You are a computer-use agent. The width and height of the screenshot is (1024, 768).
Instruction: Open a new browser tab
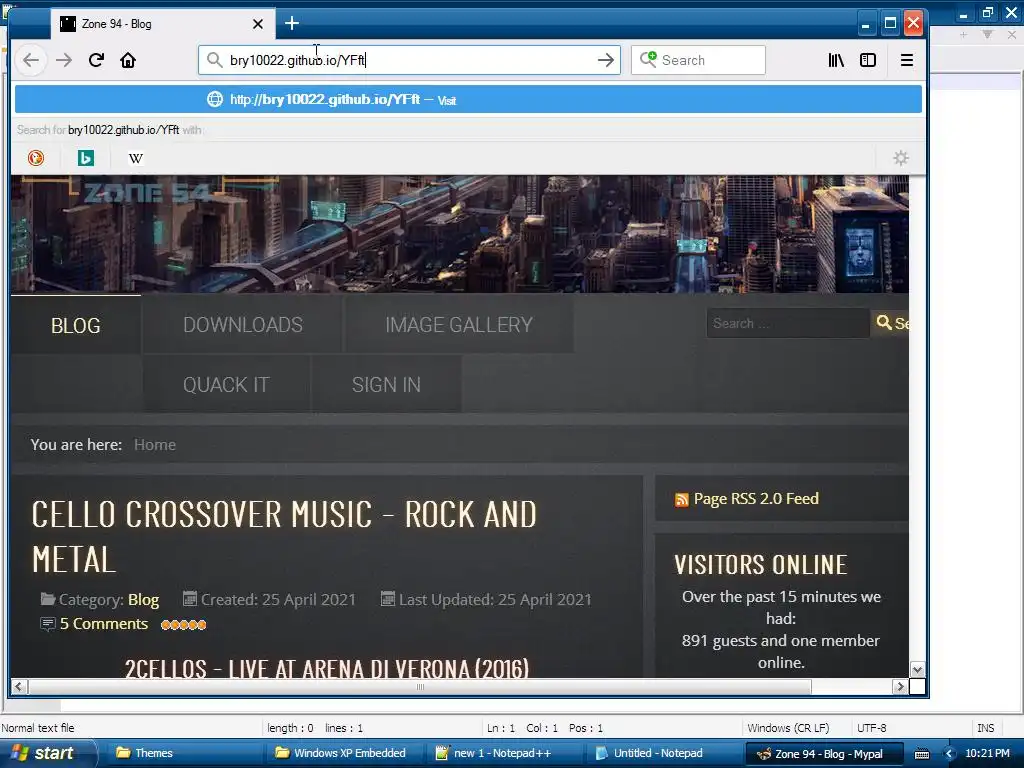point(292,24)
